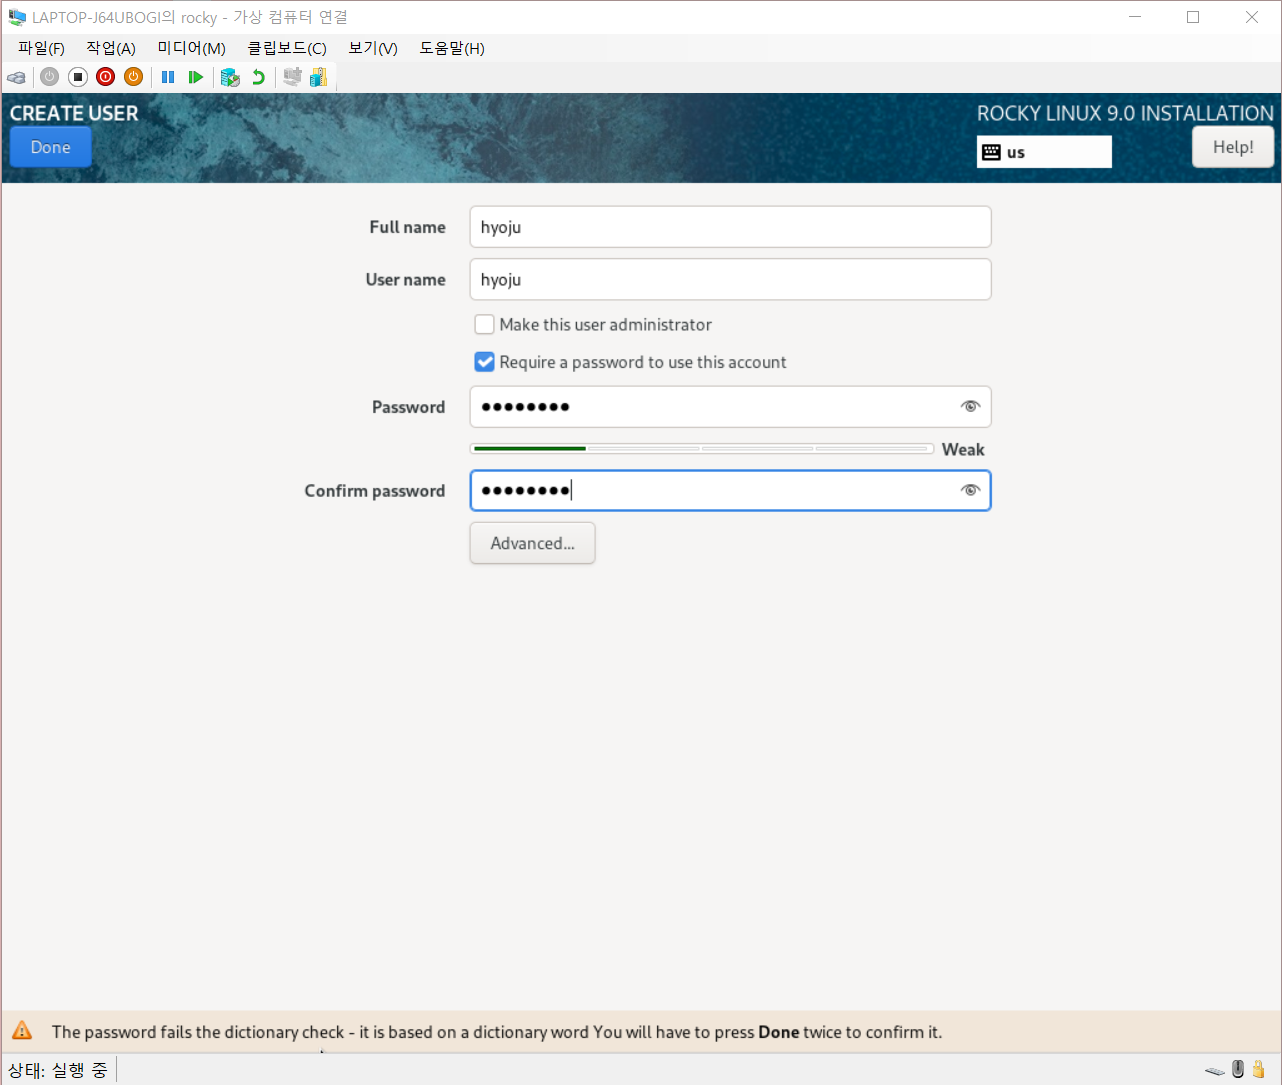Viewport: 1282px width, 1085px height.
Task: Click the keyboard icon in status bar
Action: tap(1215, 1070)
